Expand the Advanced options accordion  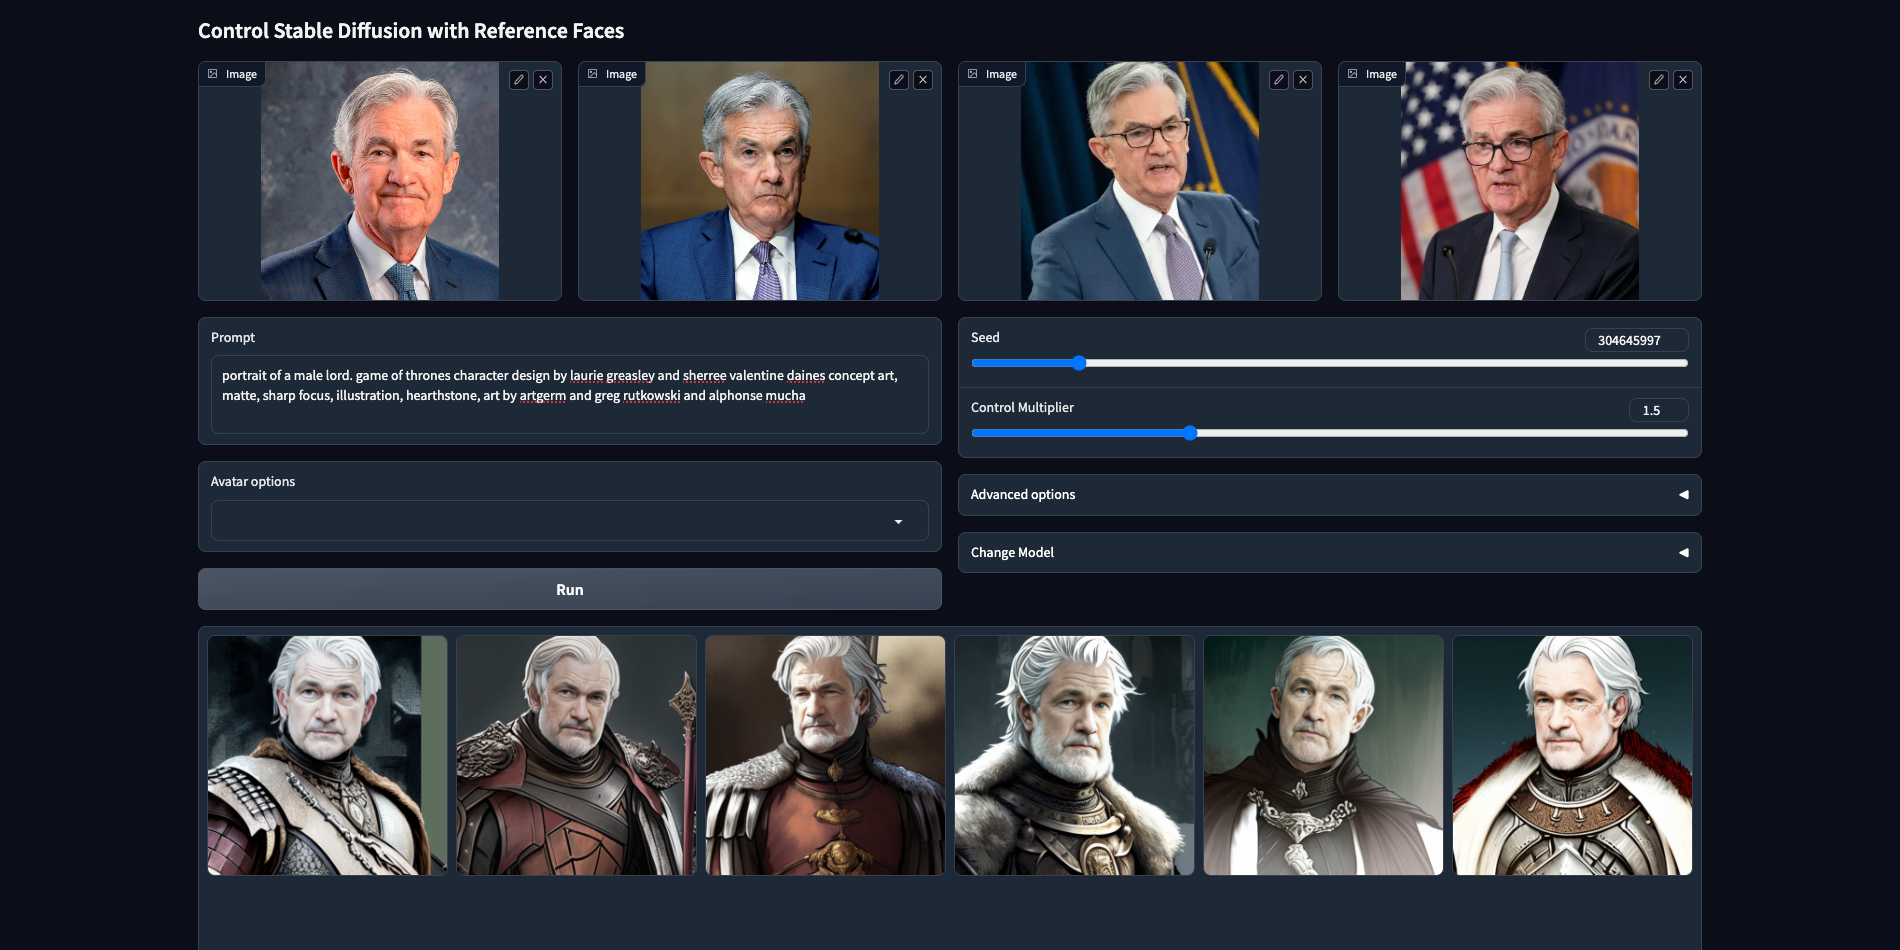tap(1330, 495)
